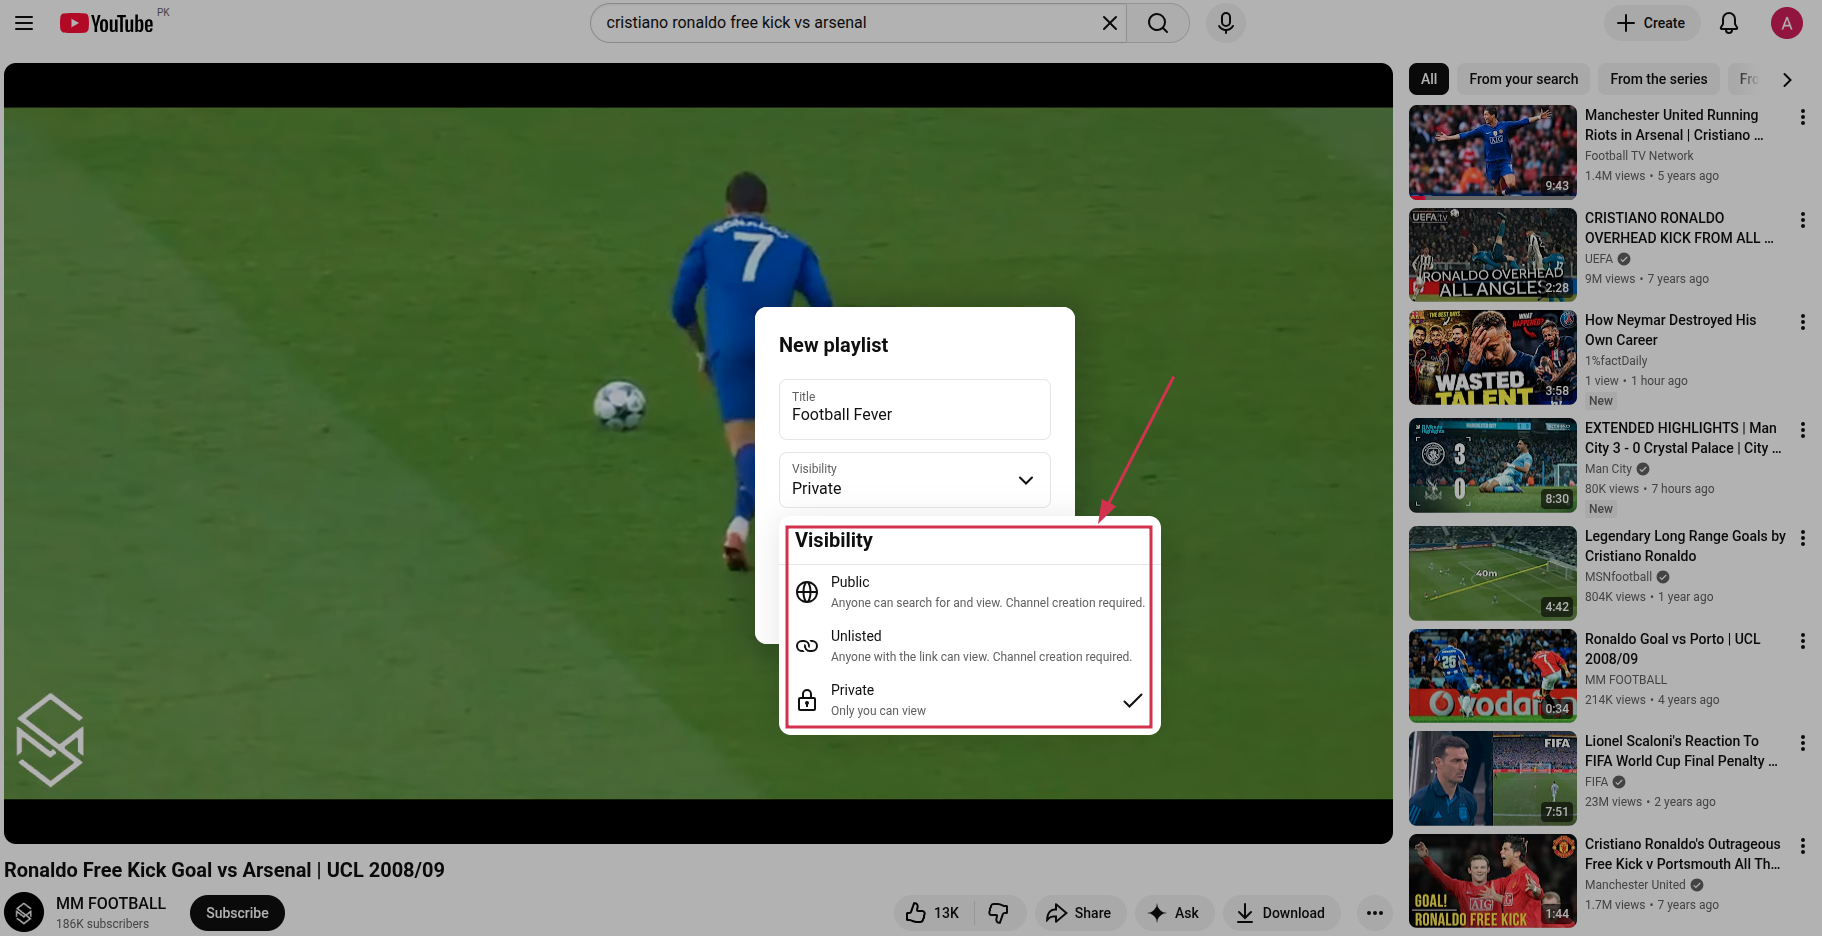The image size is (1822, 936).
Task: Click the Ask sparkle button
Action: (x=1174, y=913)
